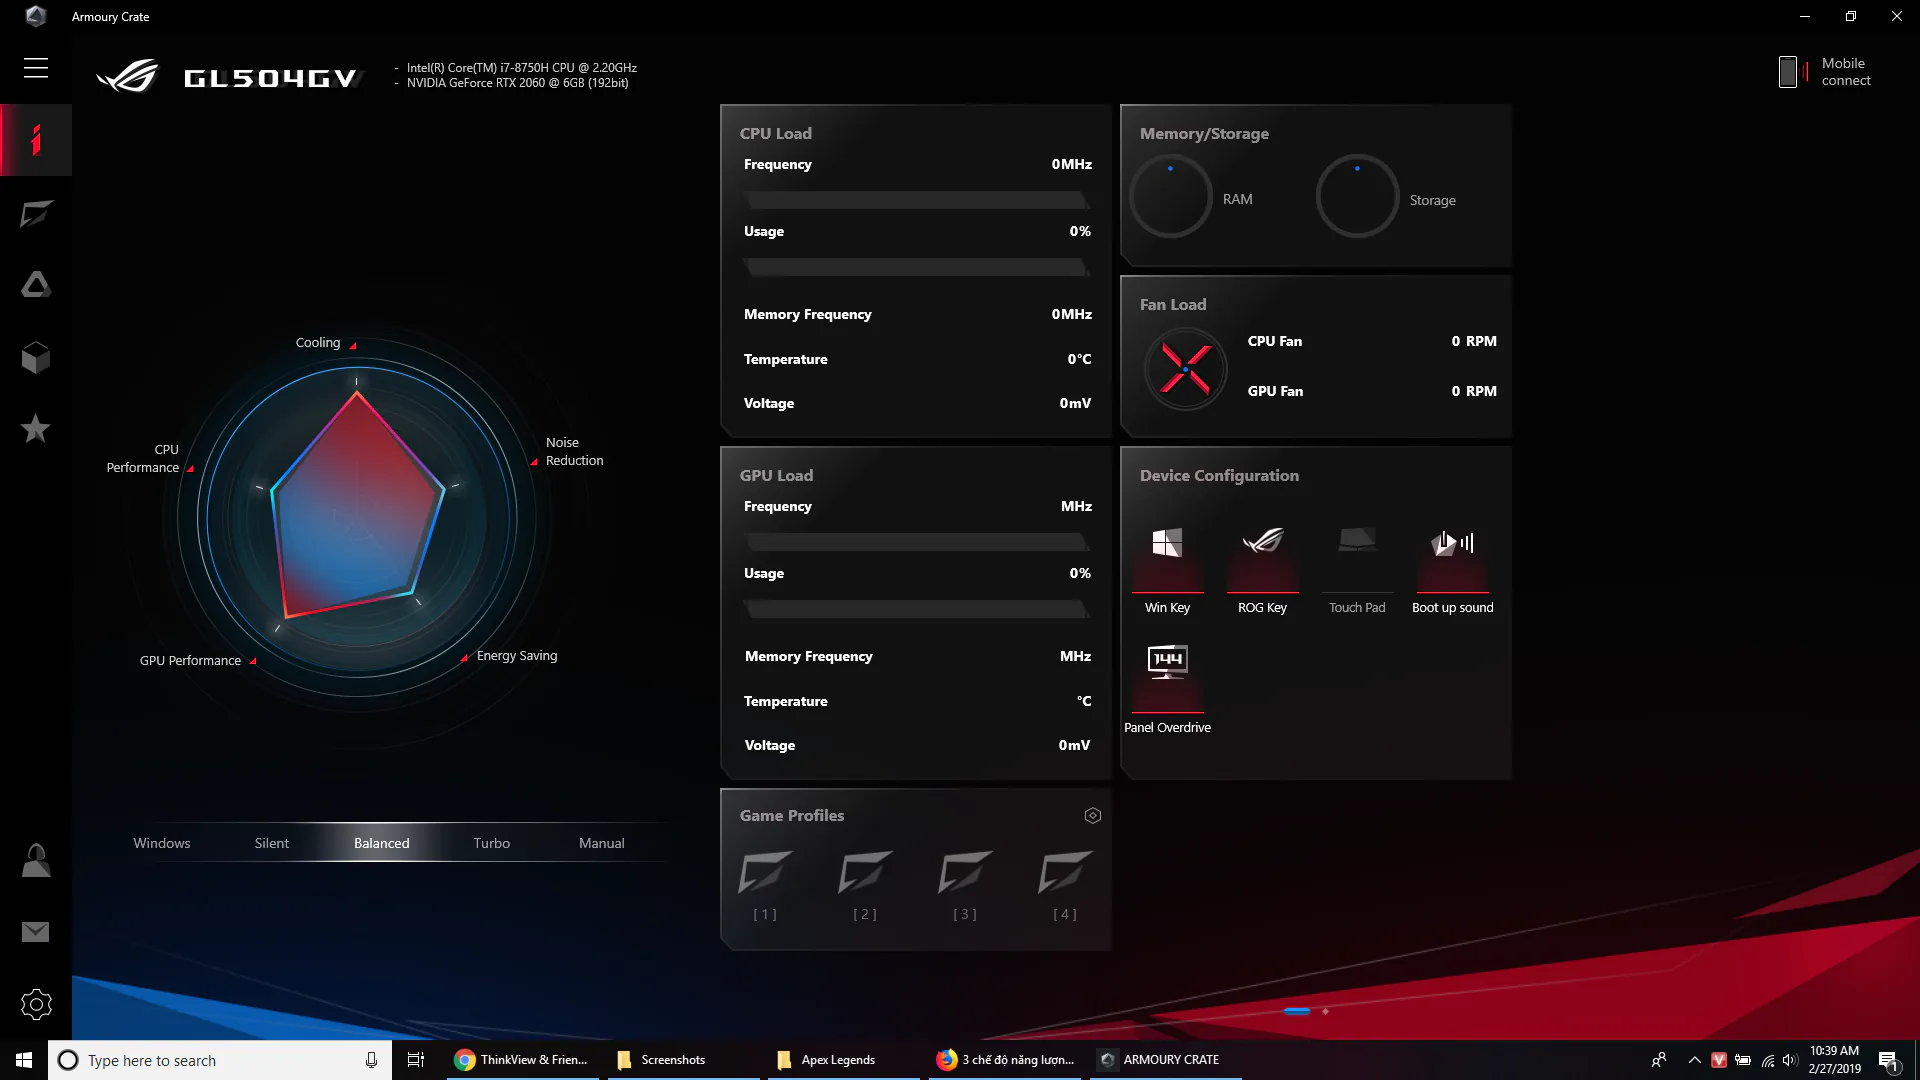Click the Memory/Storage panel title

tap(1204, 133)
